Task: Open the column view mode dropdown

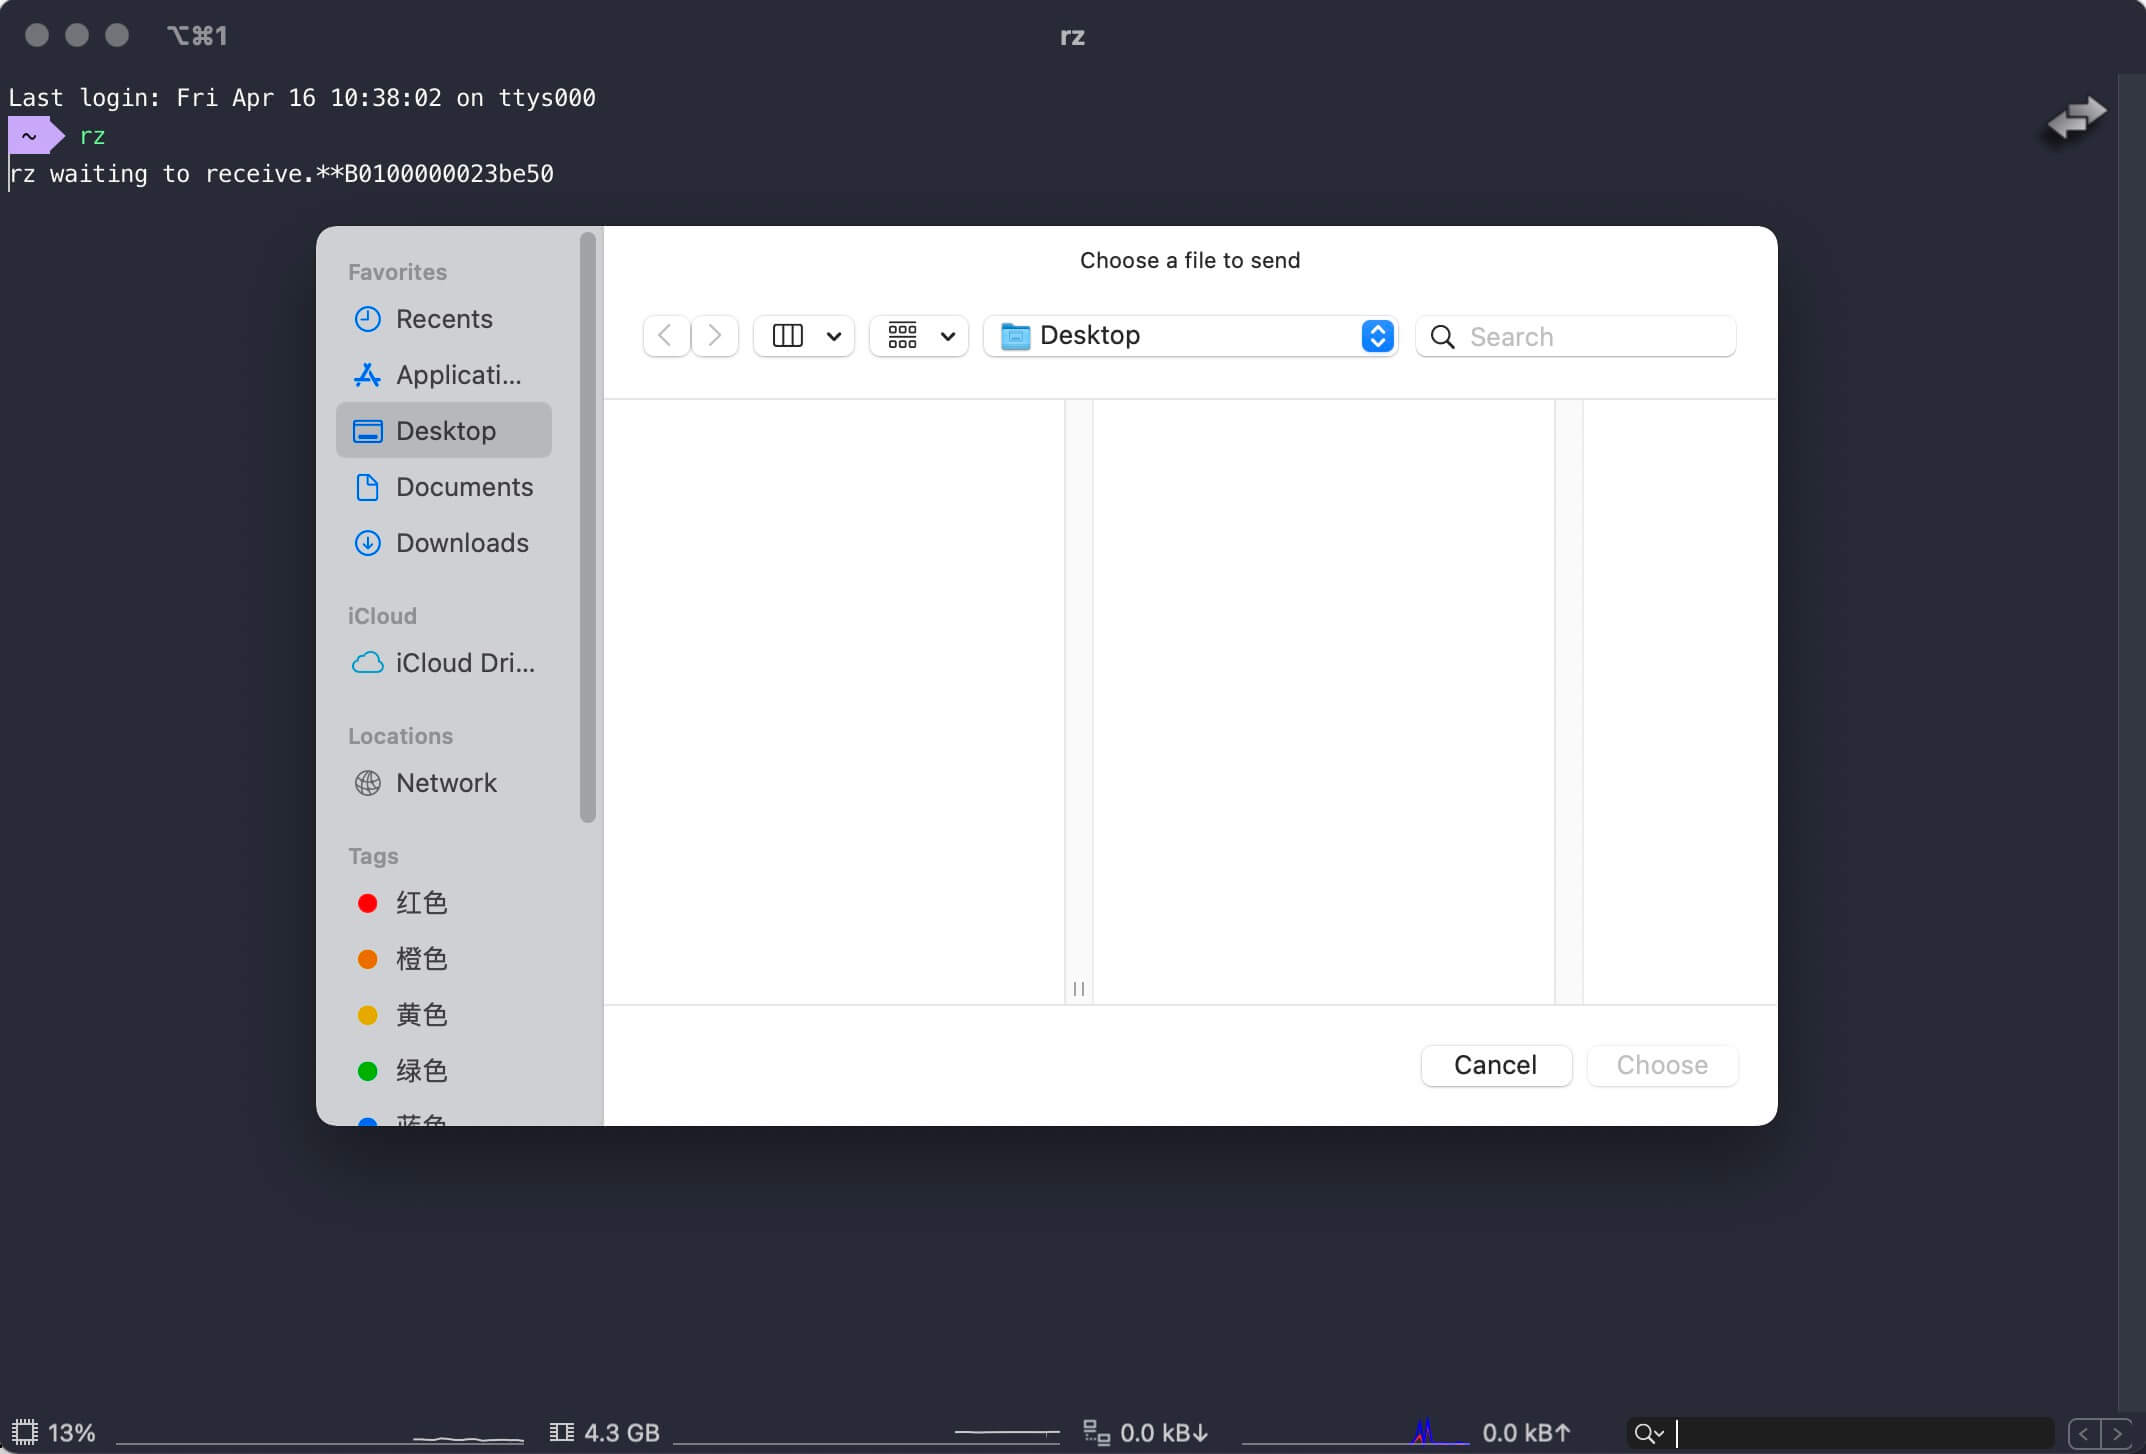Action: pos(803,336)
